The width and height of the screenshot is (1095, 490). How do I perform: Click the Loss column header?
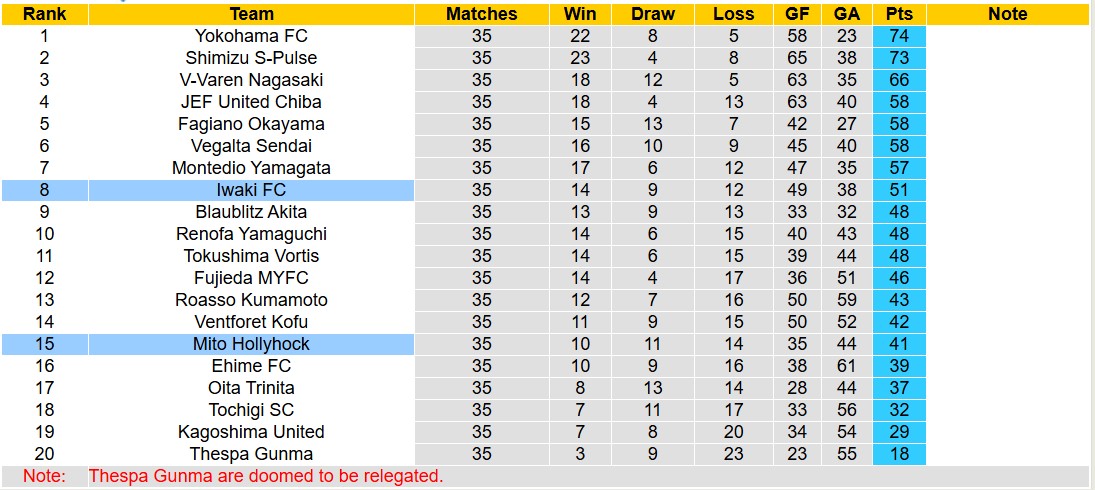[734, 14]
